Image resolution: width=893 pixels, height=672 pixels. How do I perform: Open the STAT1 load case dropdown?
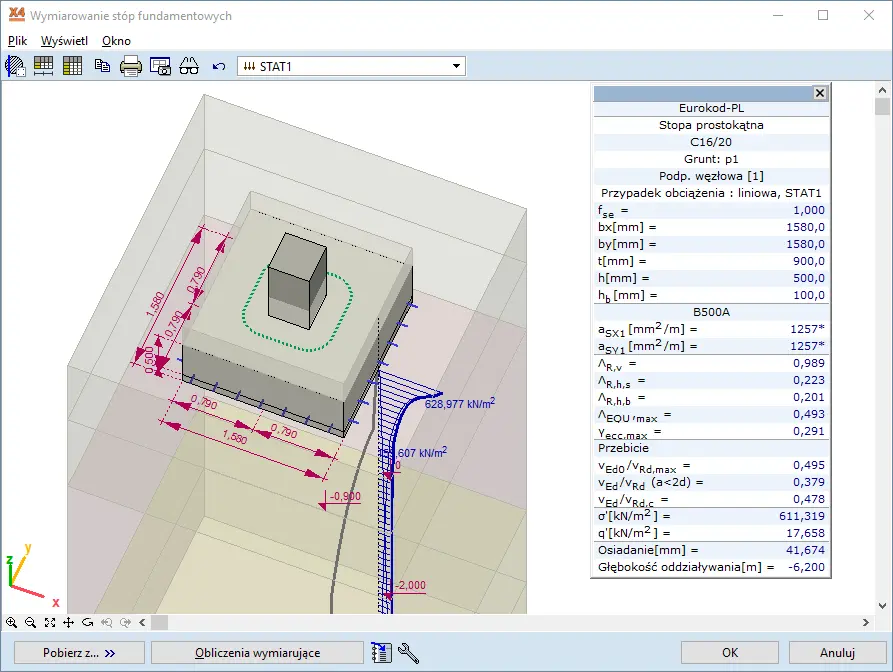(456, 67)
